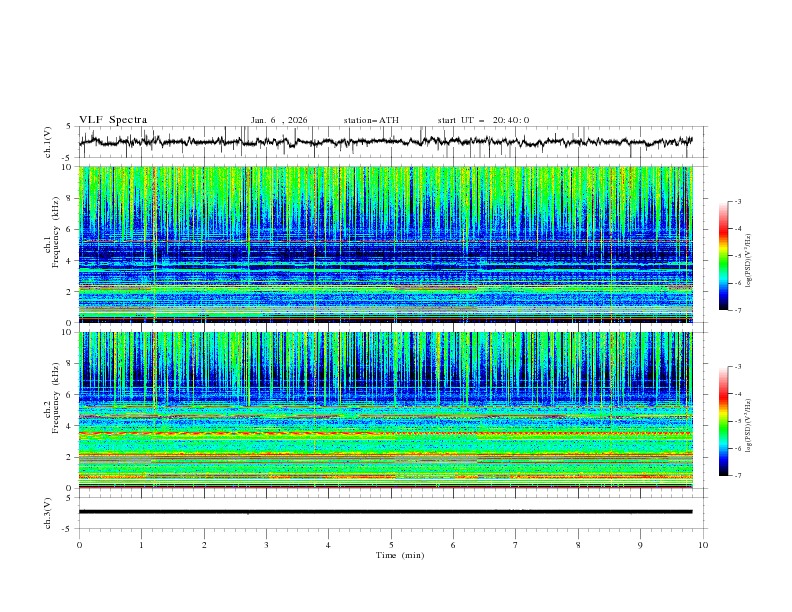Click time axis tick label "6"
This screenshot has width=792, height=612.
[x=453, y=545]
